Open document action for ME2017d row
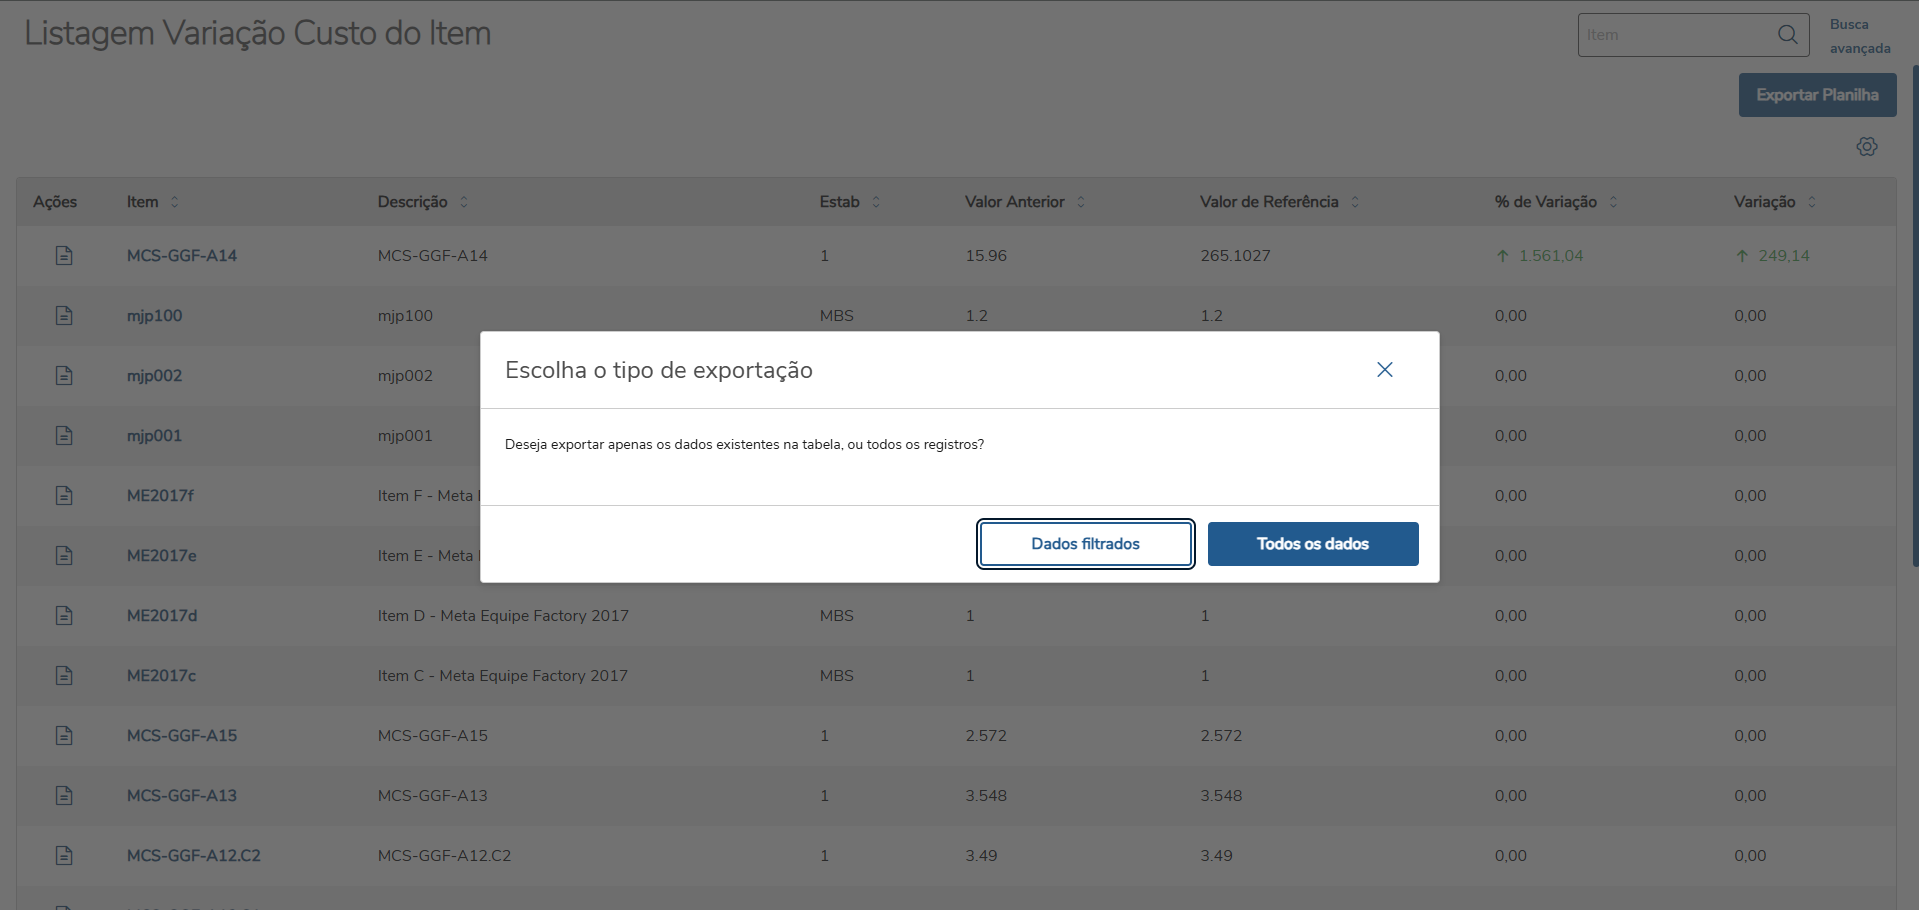 click(64, 616)
